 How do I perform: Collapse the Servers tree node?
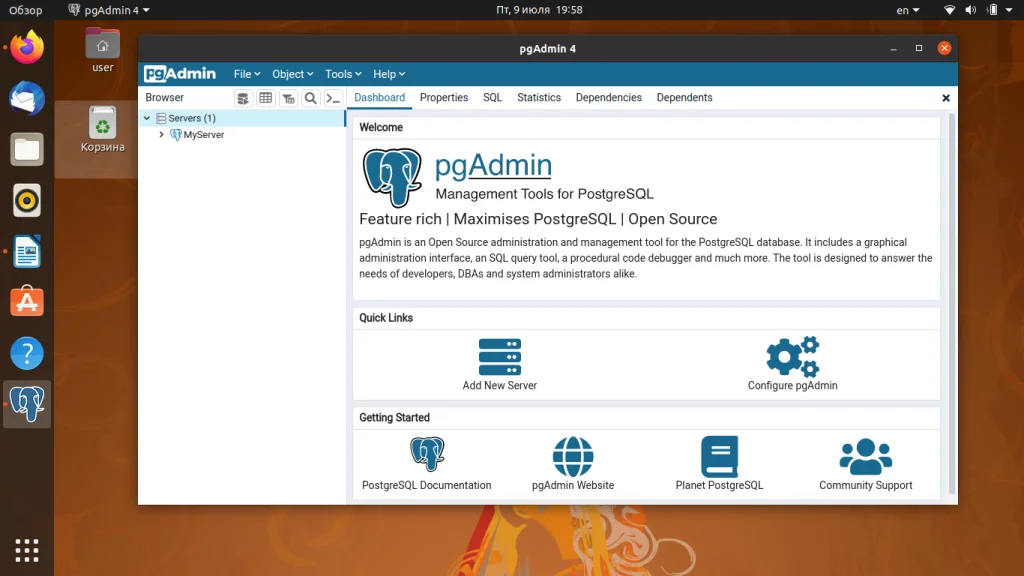(x=146, y=117)
